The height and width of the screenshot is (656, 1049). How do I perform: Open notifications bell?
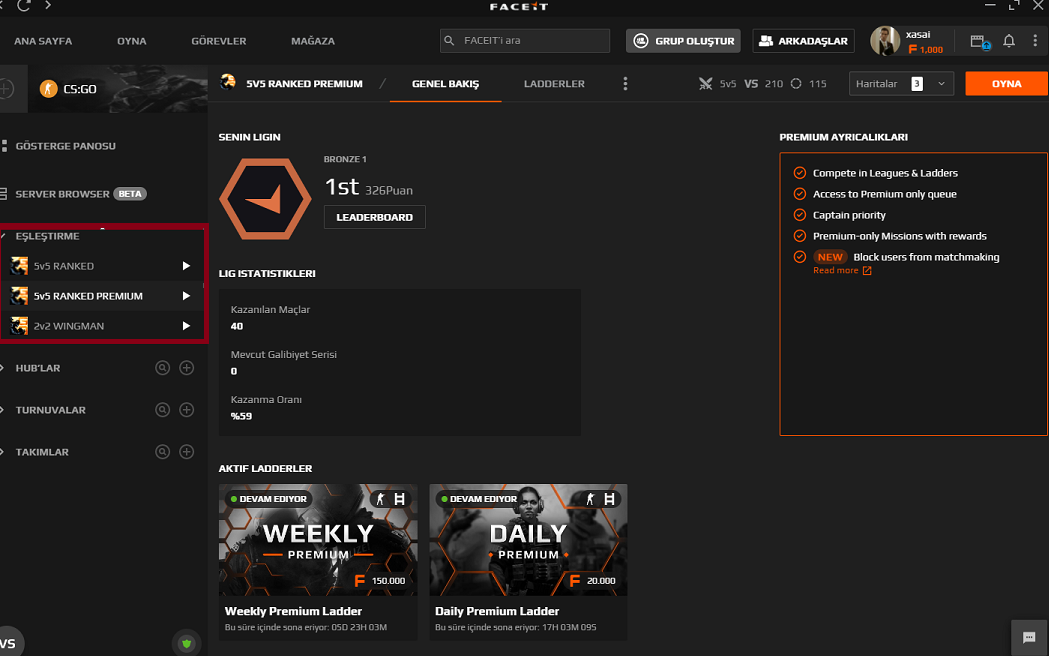tap(1009, 41)
